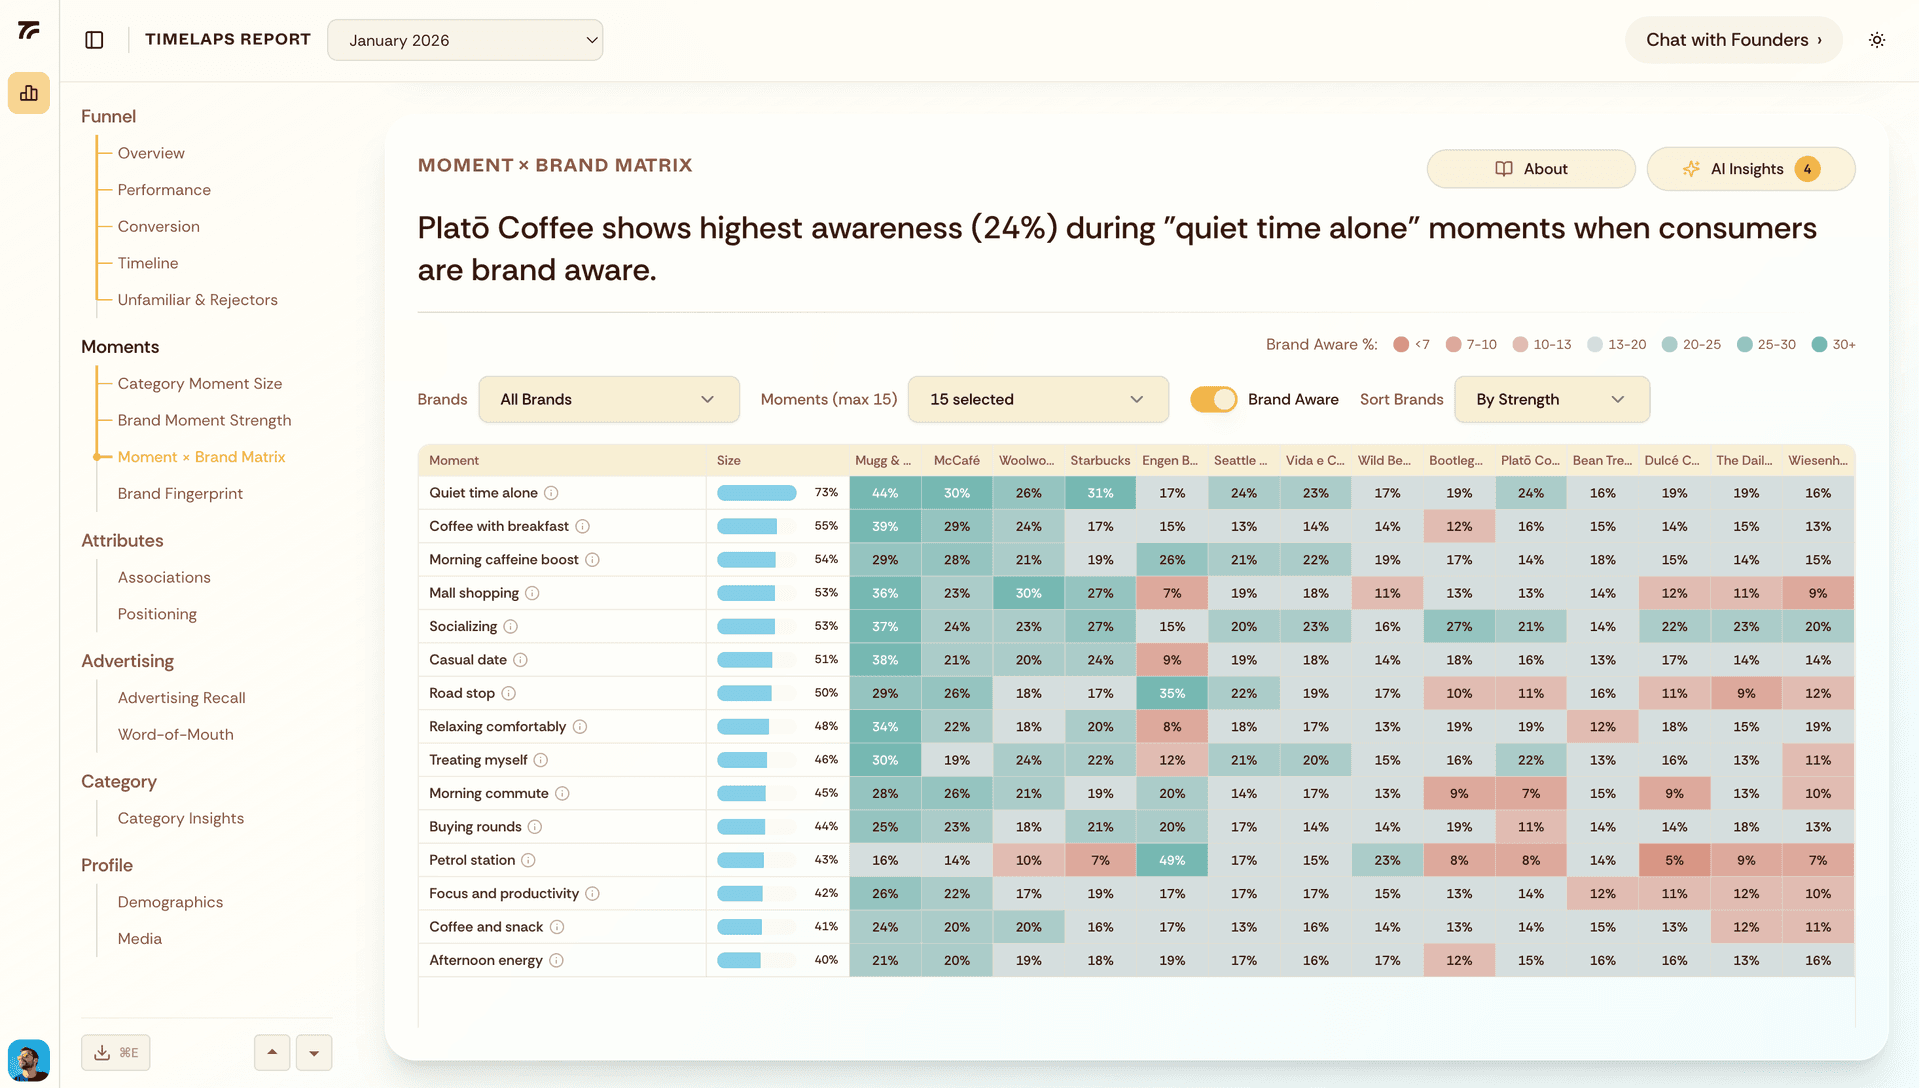Click the 30+ legend color dot
1920x1088 pixels.
(1819, 344)
